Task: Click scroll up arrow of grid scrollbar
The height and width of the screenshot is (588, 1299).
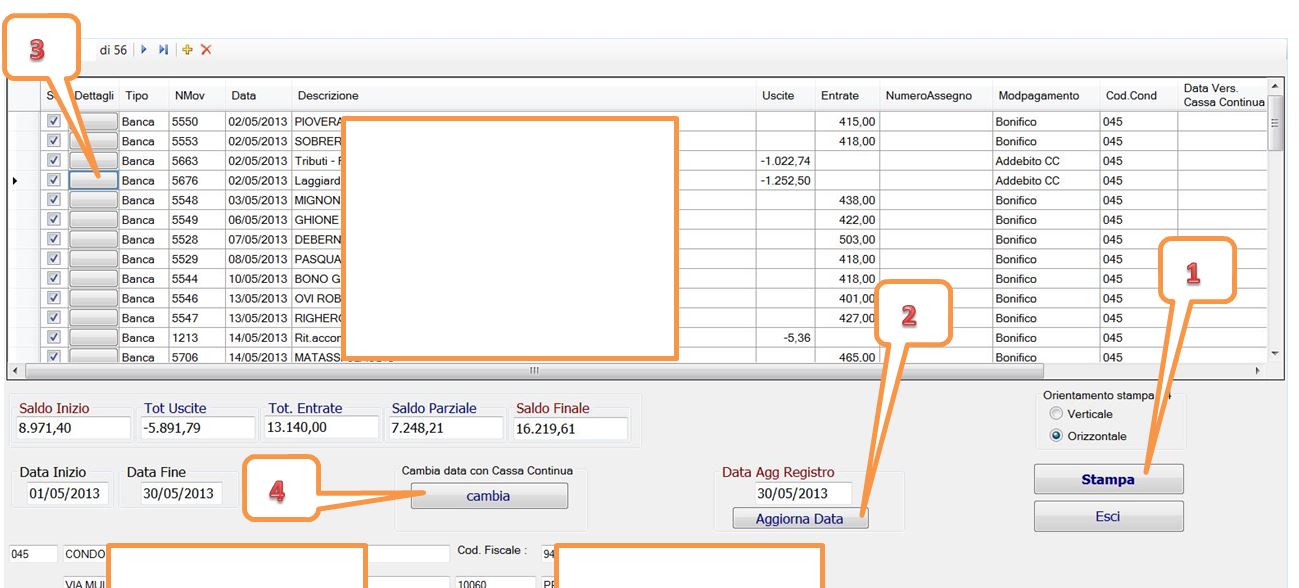Action: click(1274, 87)
